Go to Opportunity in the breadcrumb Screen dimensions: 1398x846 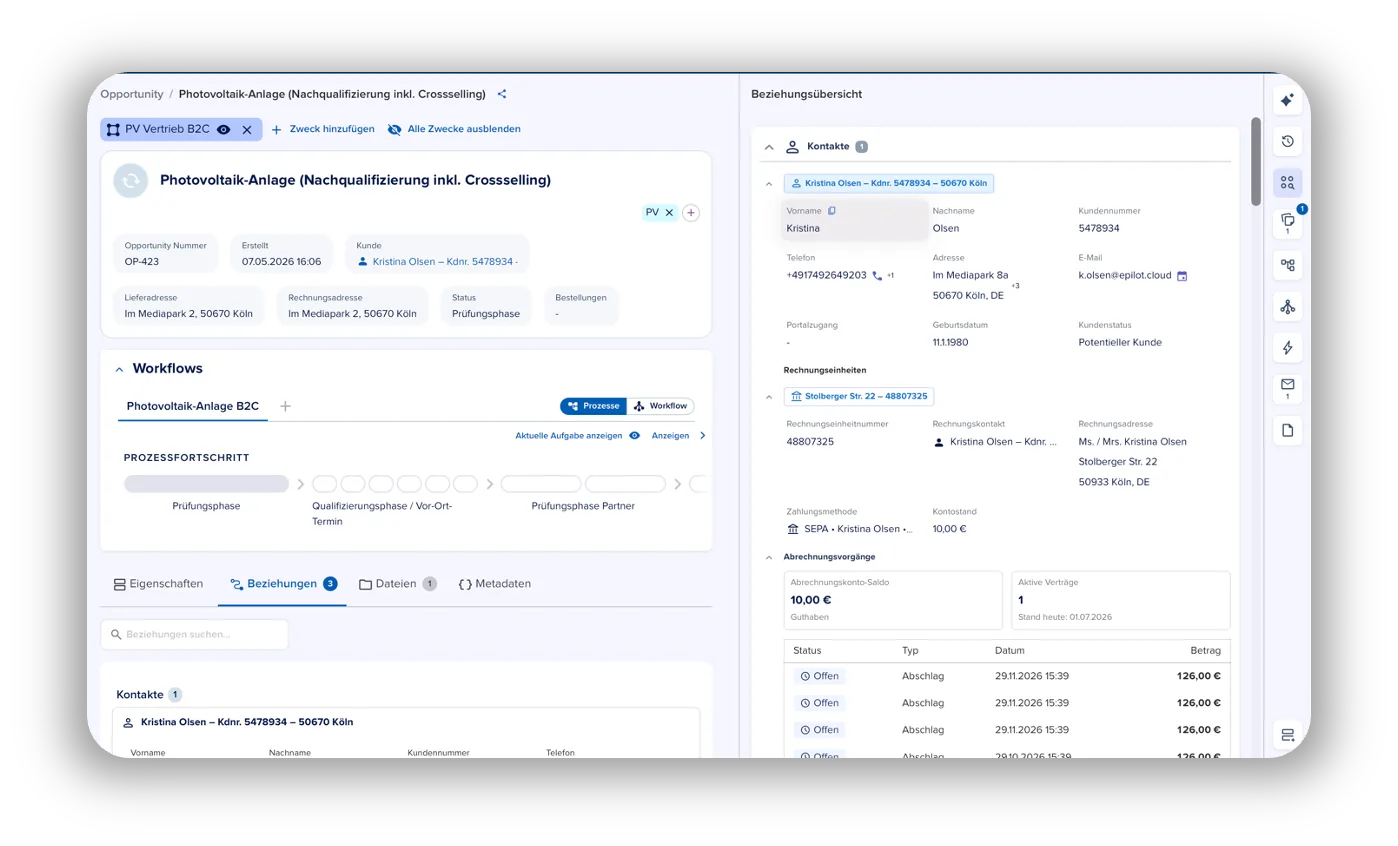131,94
